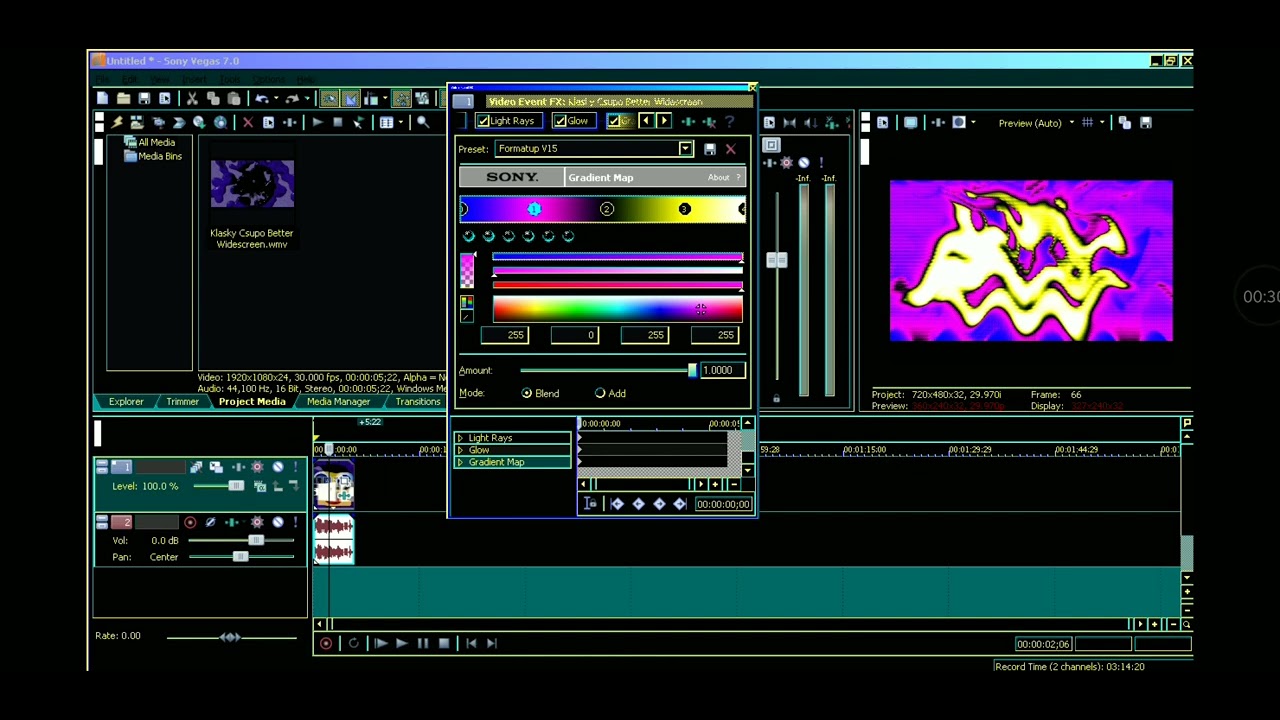Image resolution: width=1280 pixels, height=720 pixels.
Task: Toggle the Glow effect checkbox
Action: pyautogui.click(x=560, y=121)
